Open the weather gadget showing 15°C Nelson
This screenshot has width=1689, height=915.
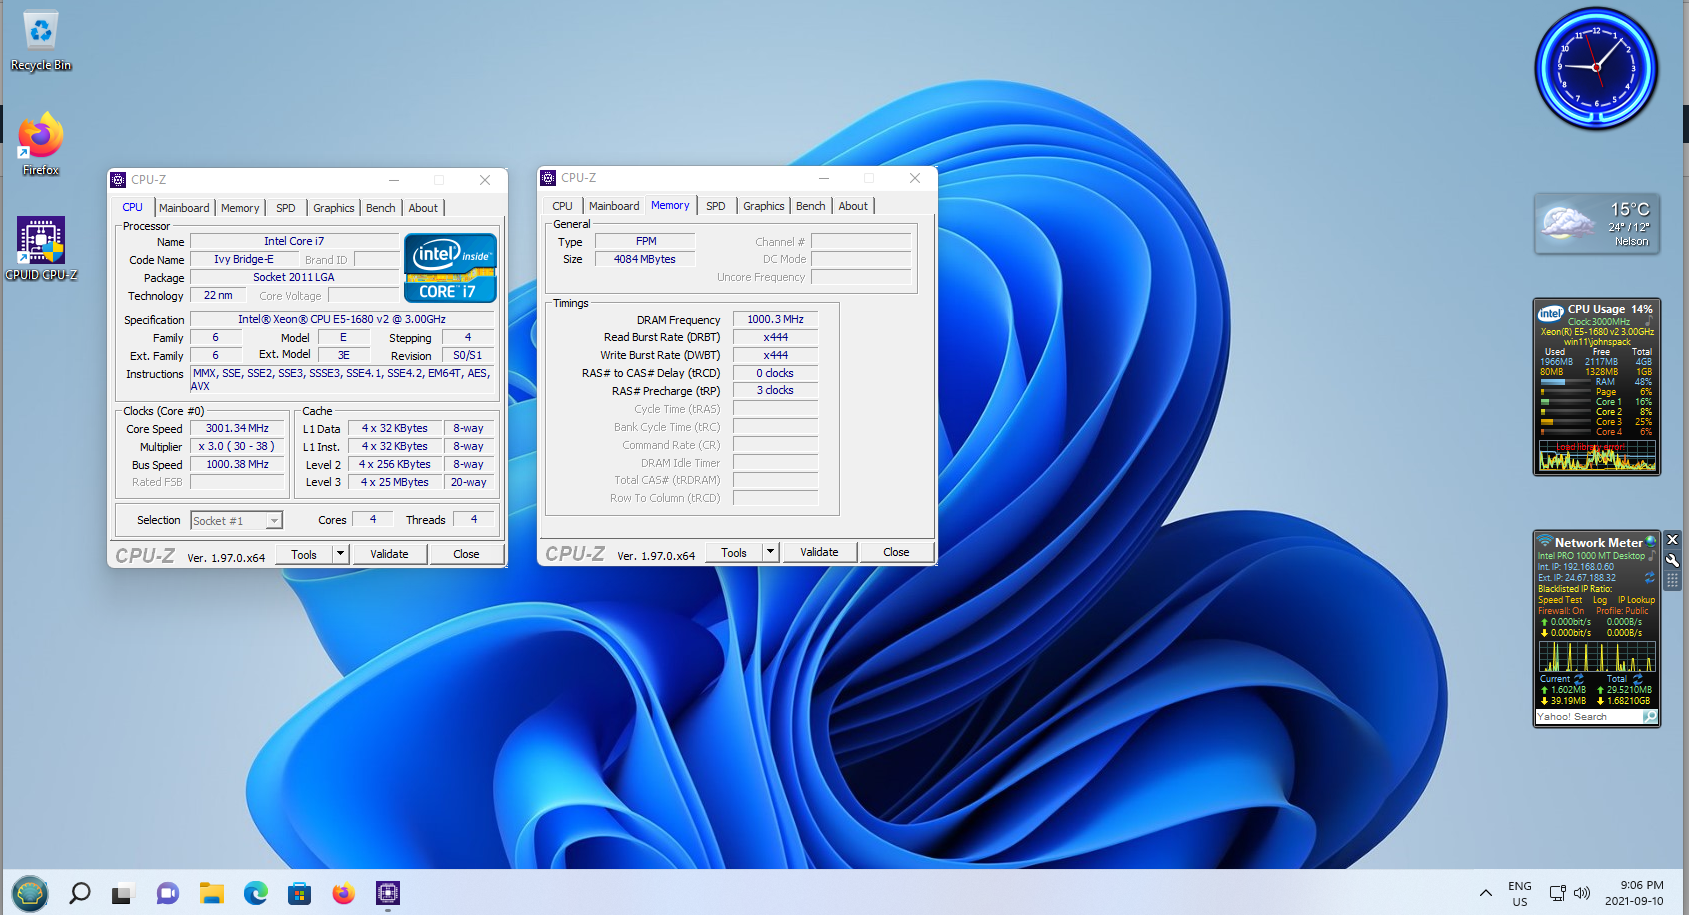coord(1597,224)
